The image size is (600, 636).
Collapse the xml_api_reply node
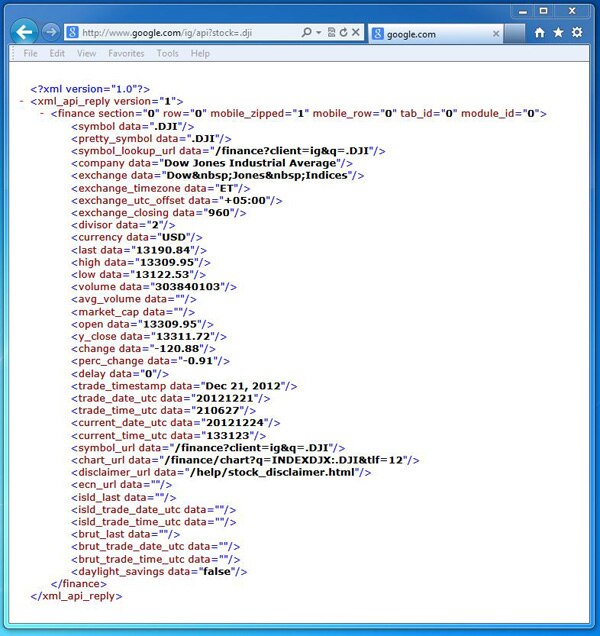[22, 102]
